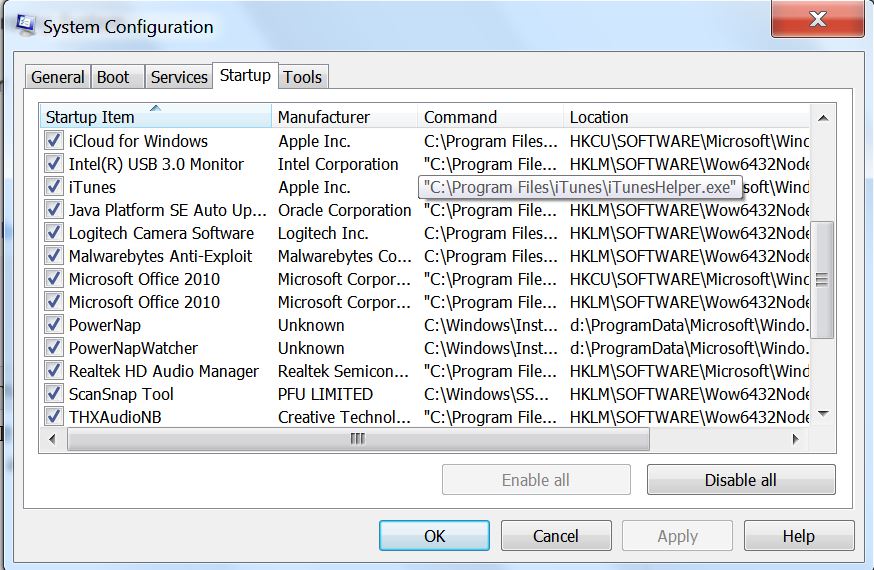Screen dimensions: 874x570
Task: Click the Cancel button
Action: (x=556, y=536)
